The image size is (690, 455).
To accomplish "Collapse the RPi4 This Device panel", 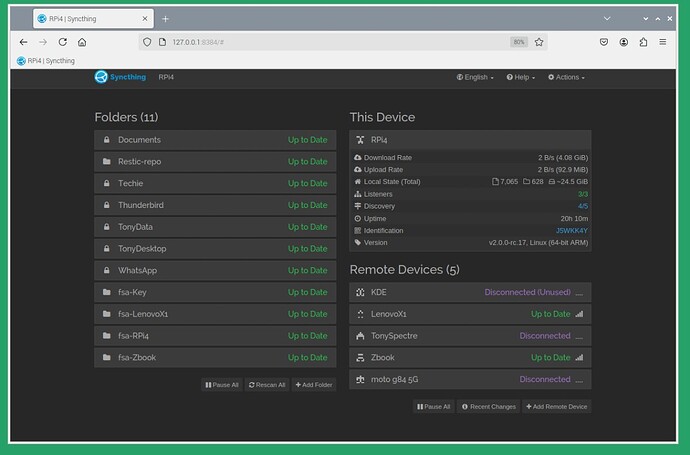I will [470, 140].
